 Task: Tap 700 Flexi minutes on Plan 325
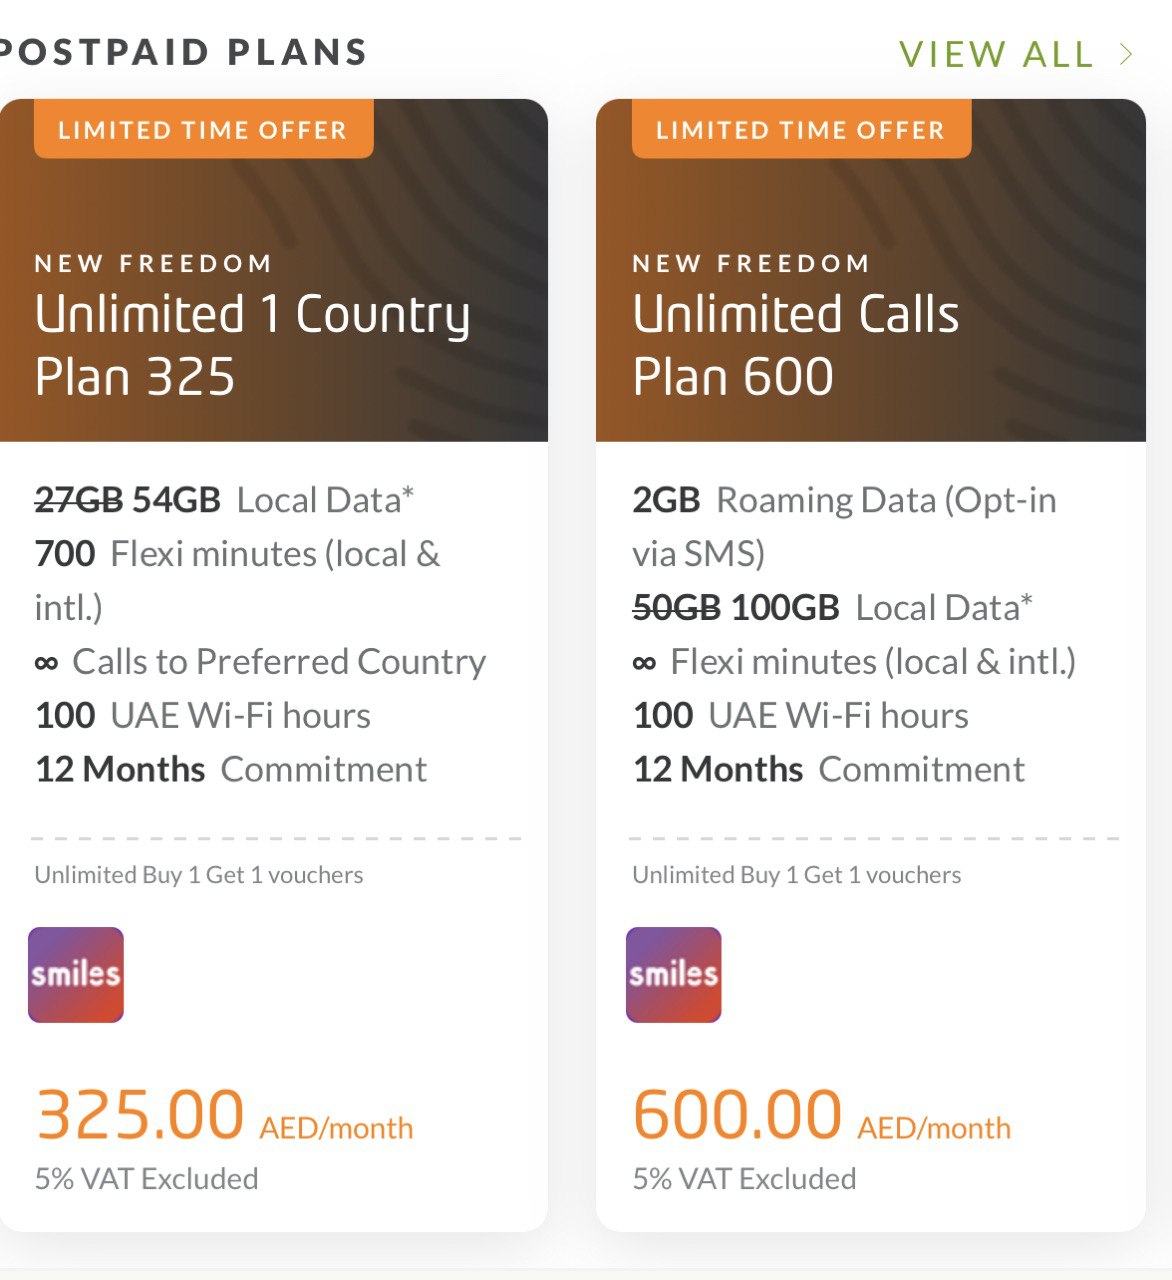point(237,555)
